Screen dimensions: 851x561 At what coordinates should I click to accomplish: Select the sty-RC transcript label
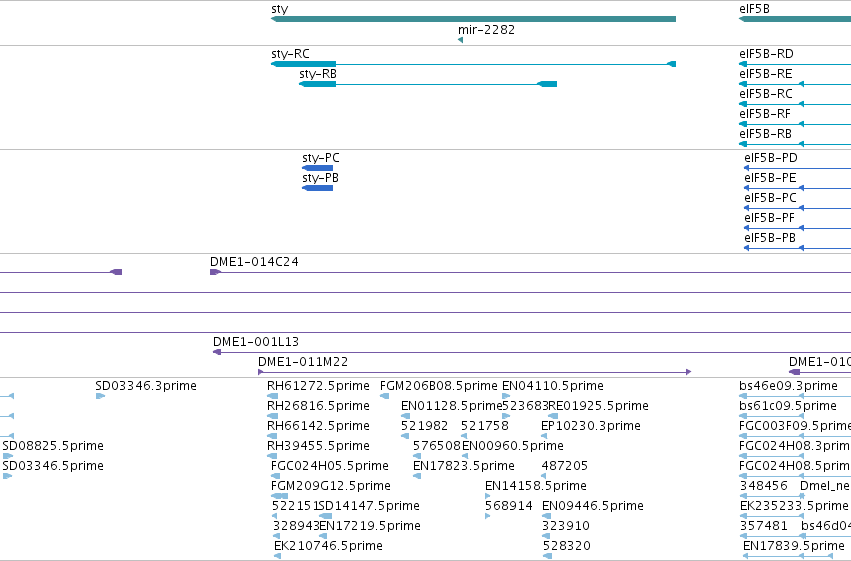[x=290, y=54]
